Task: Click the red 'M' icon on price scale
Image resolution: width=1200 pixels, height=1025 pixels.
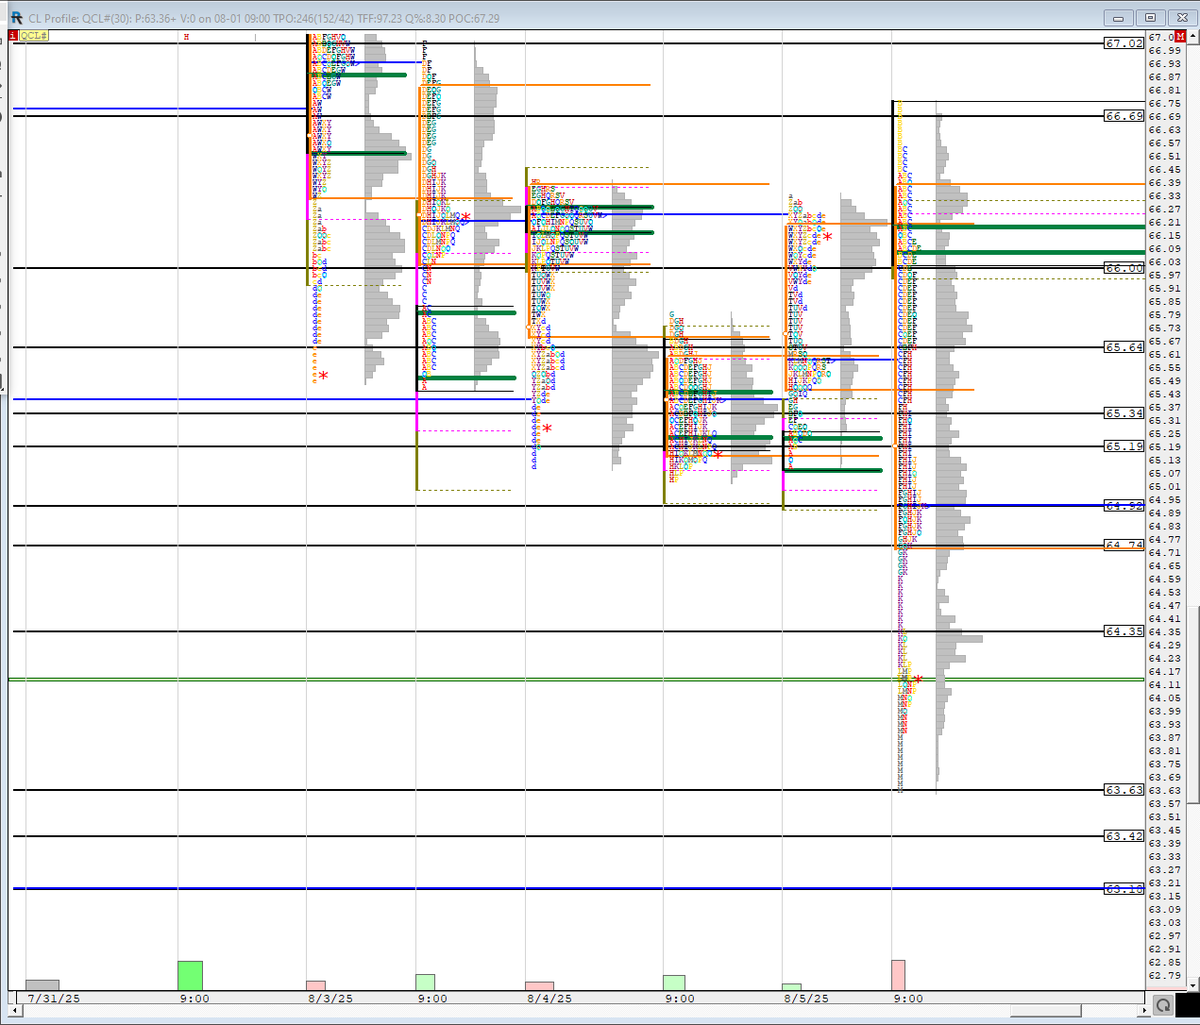Action: coord(1180,36)
